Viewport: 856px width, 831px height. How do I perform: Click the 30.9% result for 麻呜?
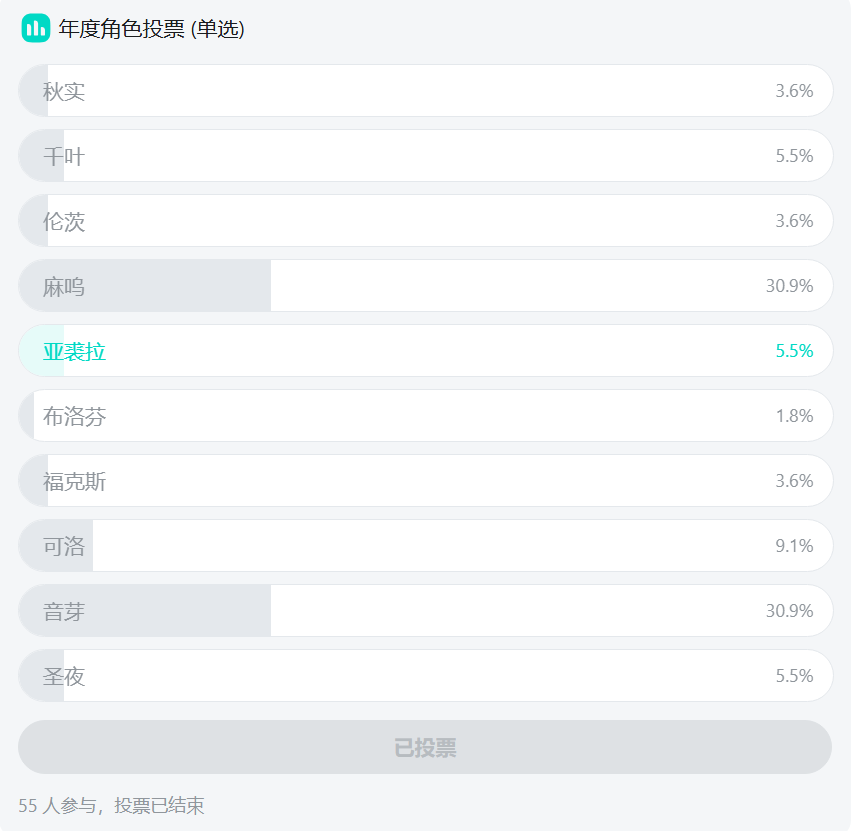click(x=789, y=286)
